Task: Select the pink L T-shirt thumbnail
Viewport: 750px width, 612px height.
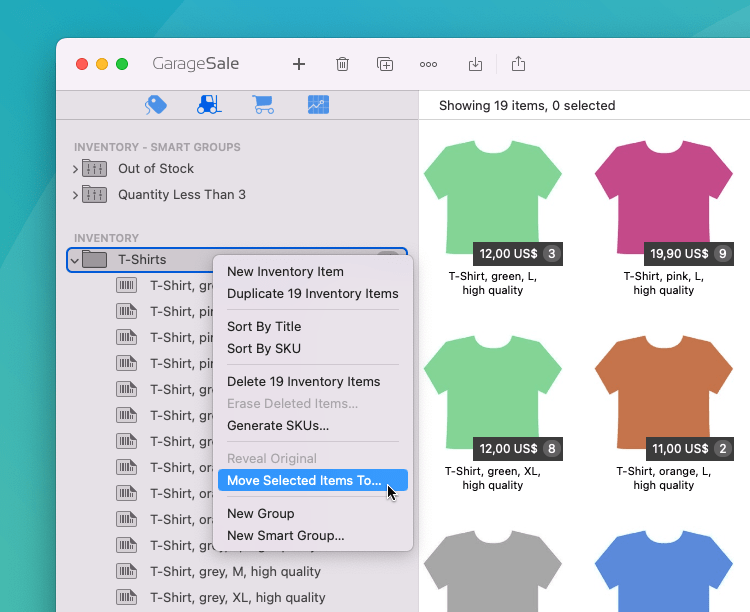Action: pos(663,197)
